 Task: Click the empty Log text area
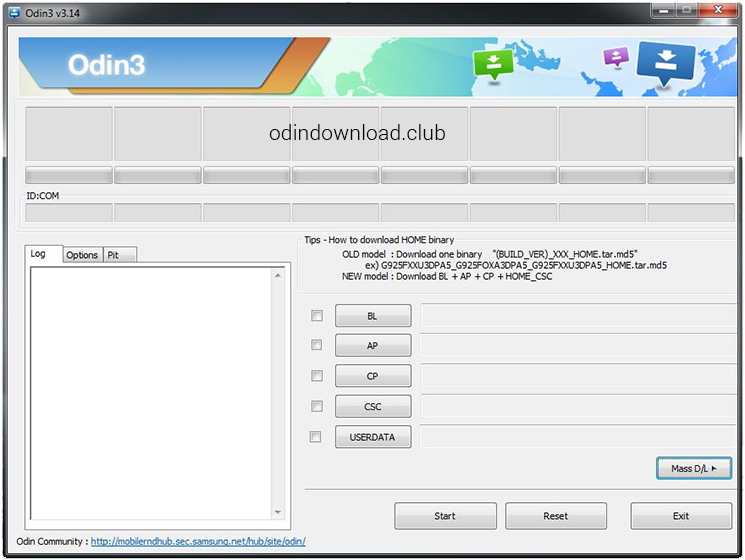click(x=152, y=393)
